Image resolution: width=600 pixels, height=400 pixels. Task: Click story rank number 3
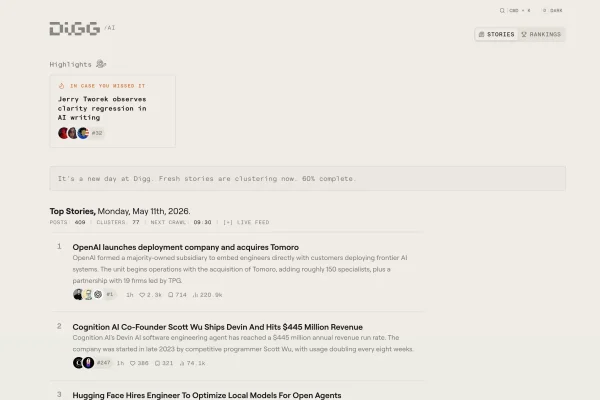59,394
